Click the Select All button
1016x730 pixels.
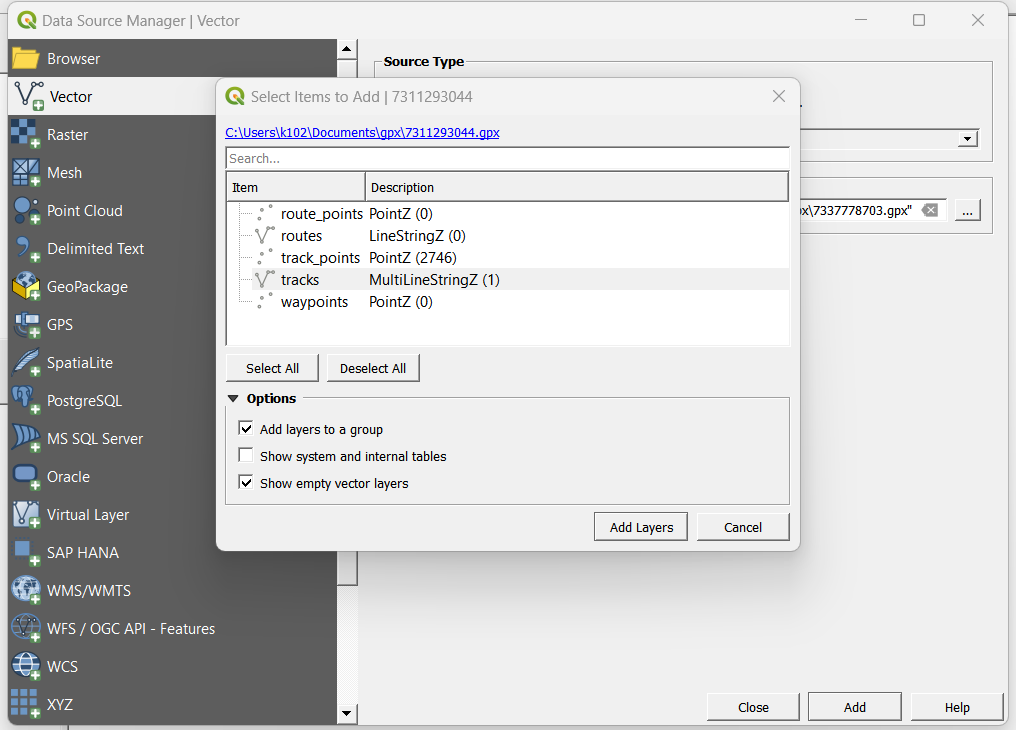coord(272,368)
